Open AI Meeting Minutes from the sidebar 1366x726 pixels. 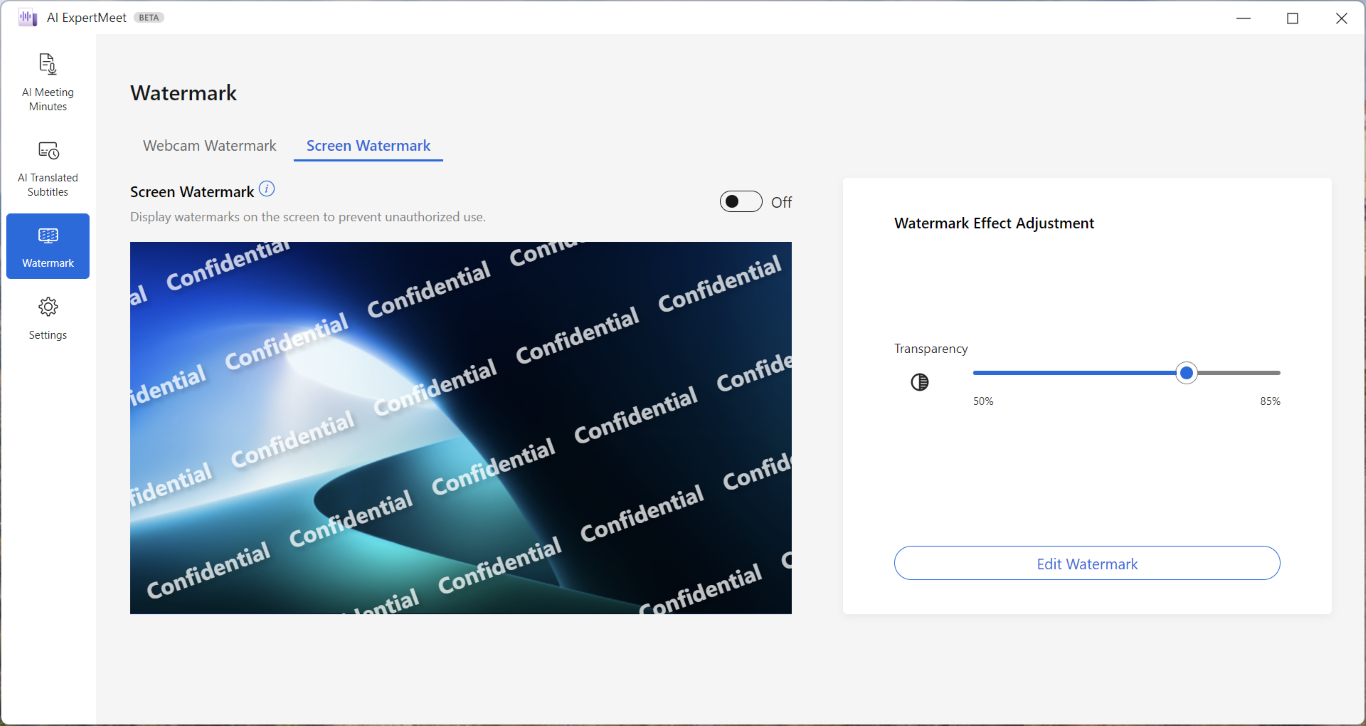coord(48,82)
